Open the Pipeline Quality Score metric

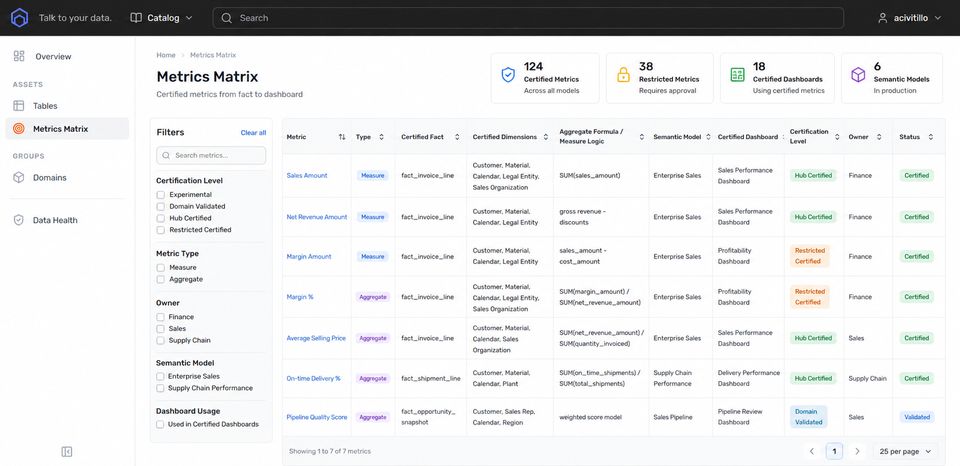point(317,417)
